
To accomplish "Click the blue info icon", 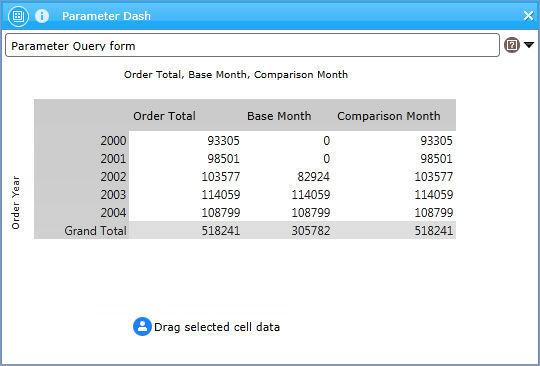I will coord(42,16).
